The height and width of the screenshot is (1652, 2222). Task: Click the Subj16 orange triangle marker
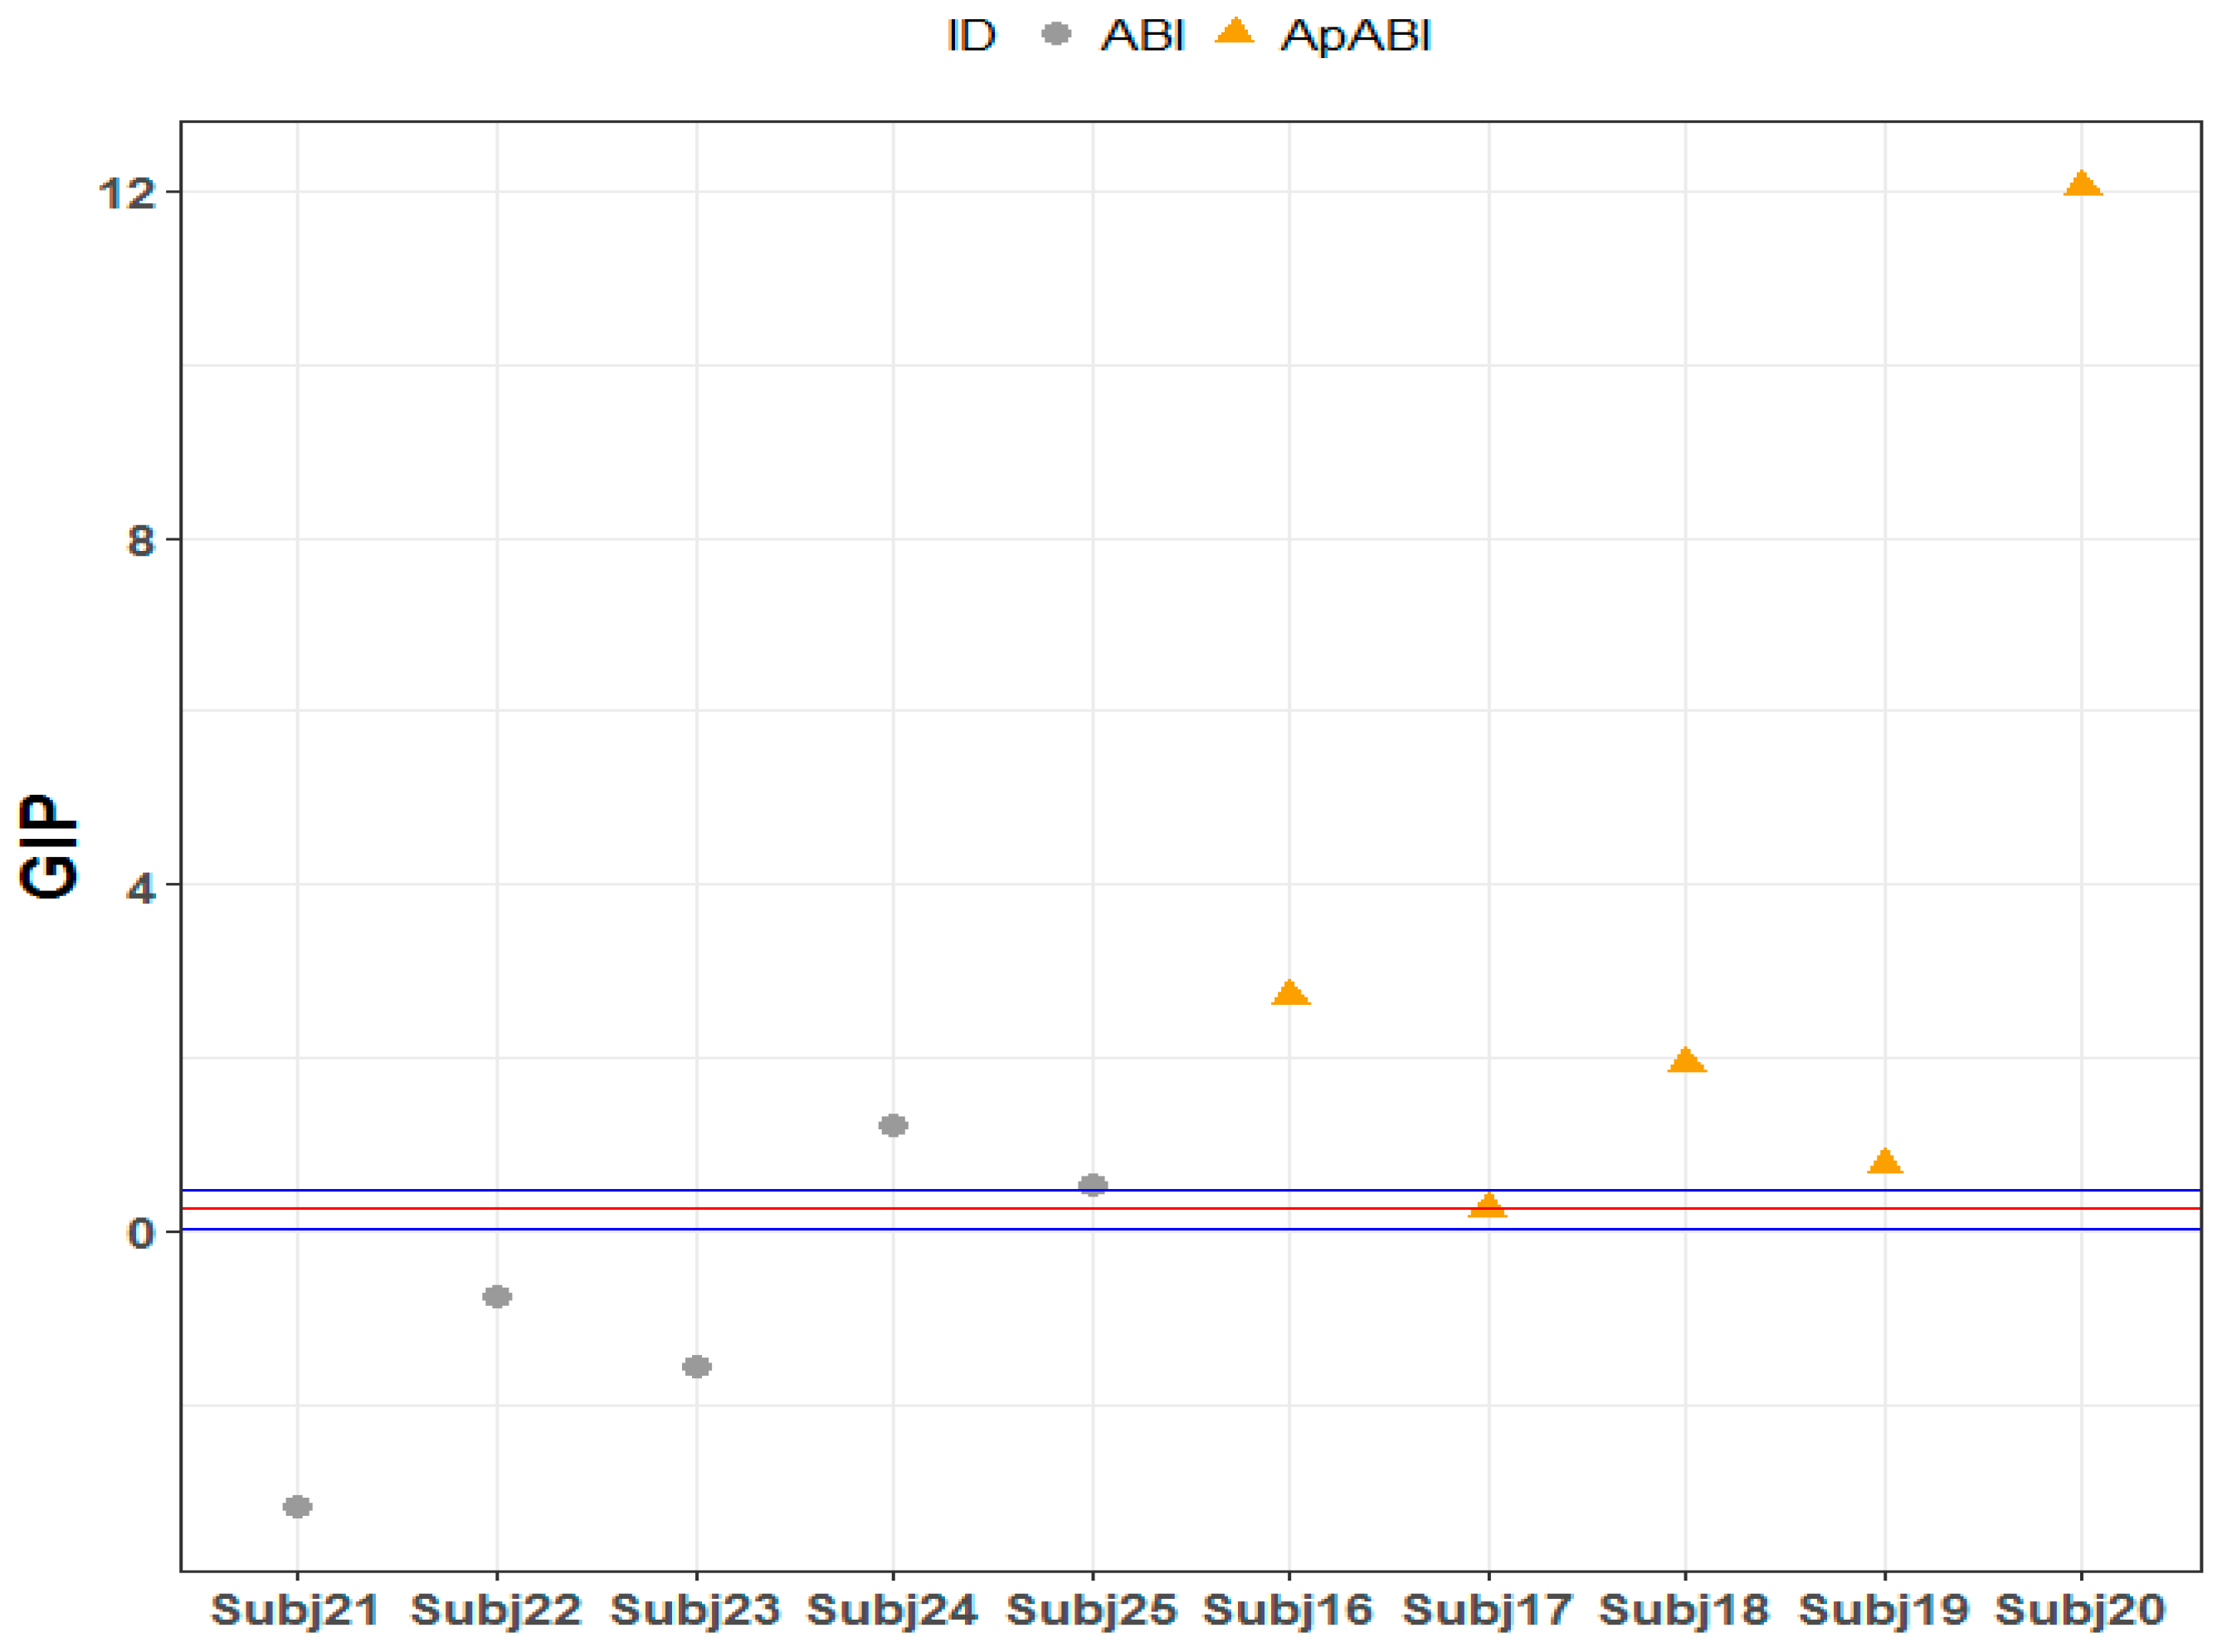(1290, 994)
